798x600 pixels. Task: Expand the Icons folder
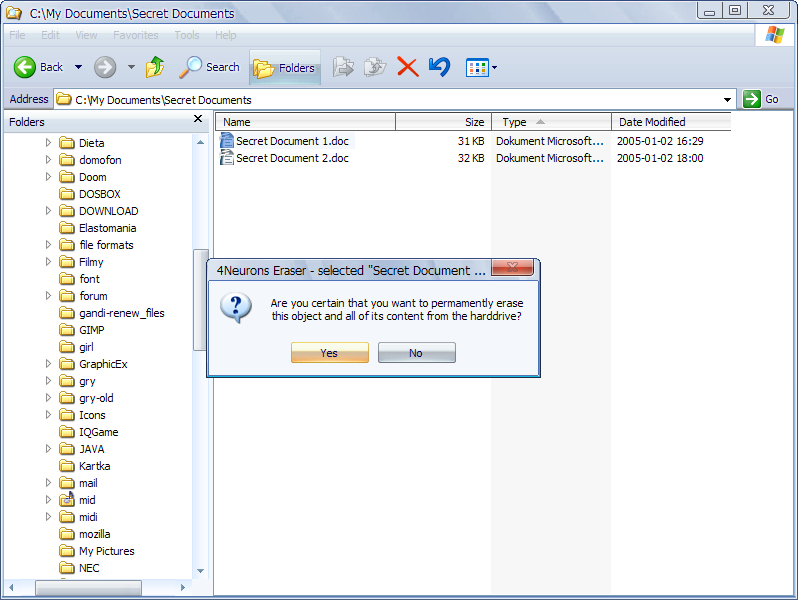click(48, 415)
